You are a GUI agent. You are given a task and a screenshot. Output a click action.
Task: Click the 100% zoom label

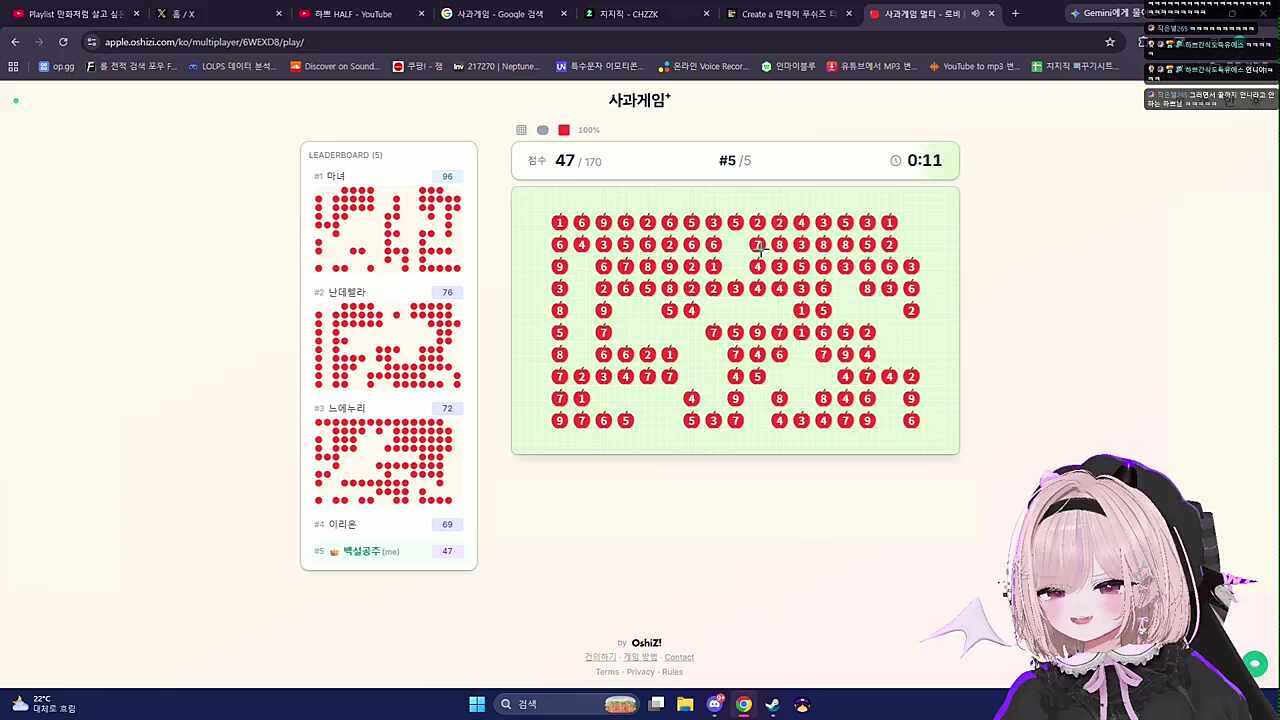pyautogui.click(x=589, y=130)
